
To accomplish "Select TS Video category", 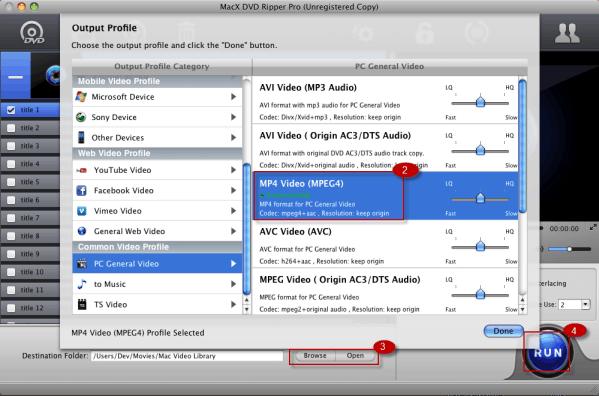I will (157, 304).
